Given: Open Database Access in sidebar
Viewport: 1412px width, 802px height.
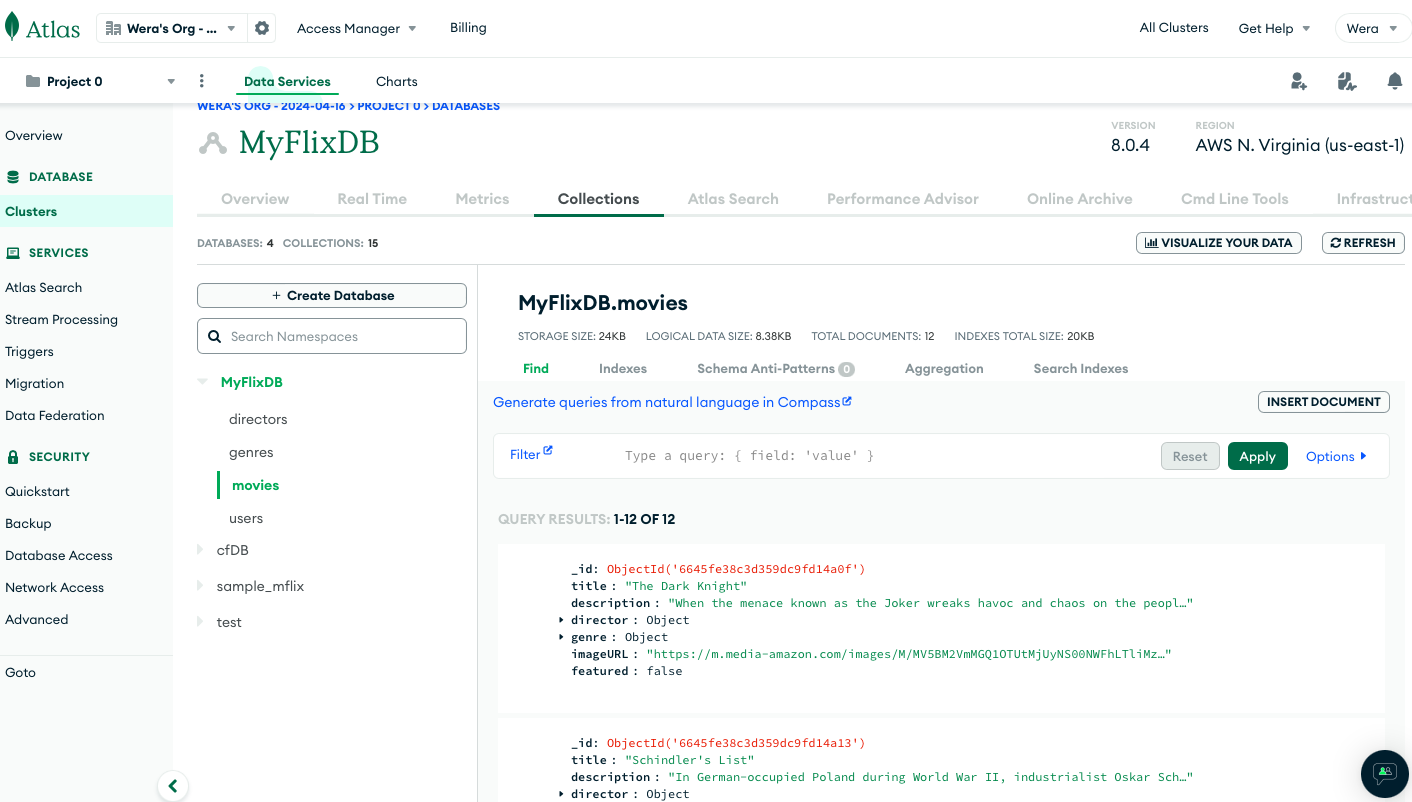Looking at the screenshot, I should click(59, 555).
